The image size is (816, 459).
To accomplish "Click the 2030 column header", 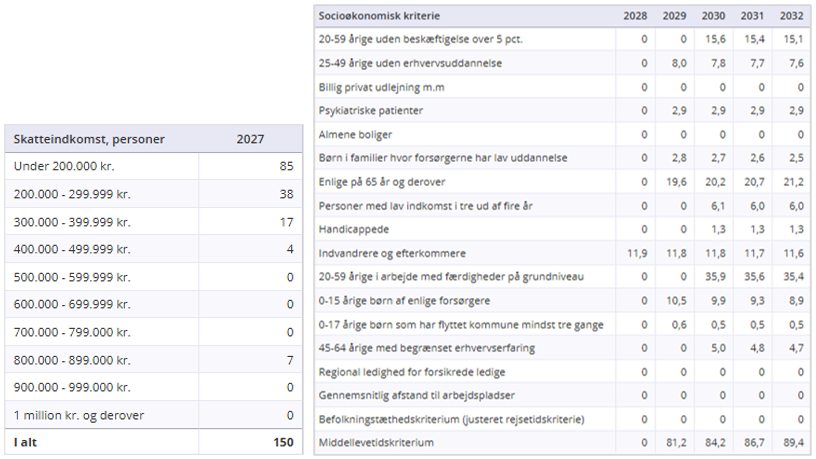I will point(713,16).
